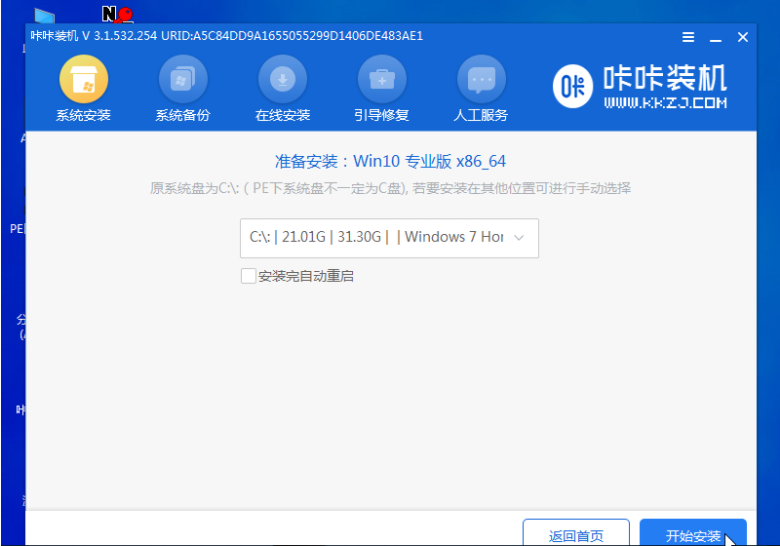Select the 在线安装 (Online Install) icon
This screenshot has width=780, height=546.
[283, 79]
